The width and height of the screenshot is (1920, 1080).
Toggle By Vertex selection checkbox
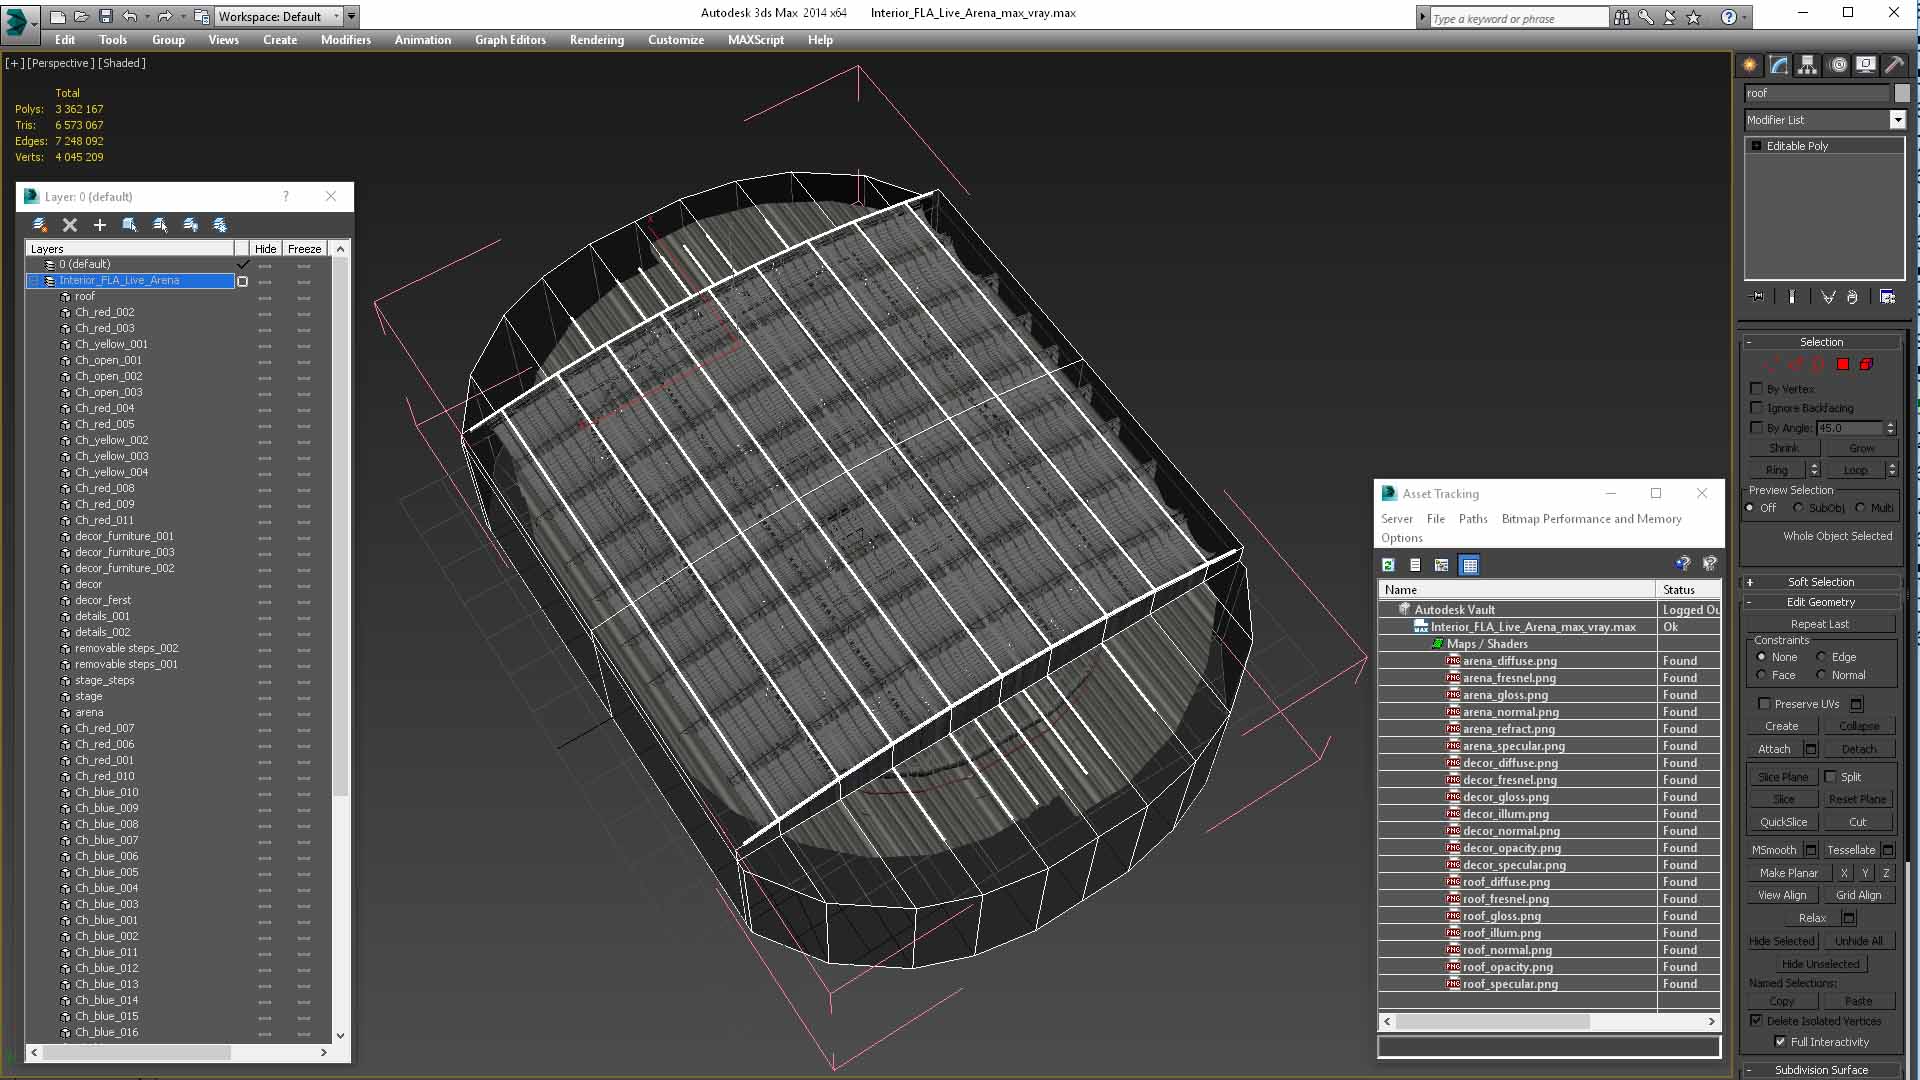[x=1756, y=388]
